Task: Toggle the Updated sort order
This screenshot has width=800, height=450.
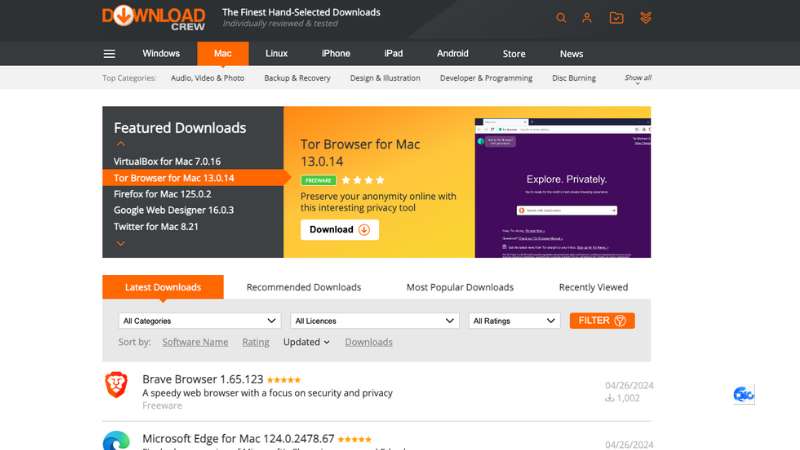Action: click(306, 342)
